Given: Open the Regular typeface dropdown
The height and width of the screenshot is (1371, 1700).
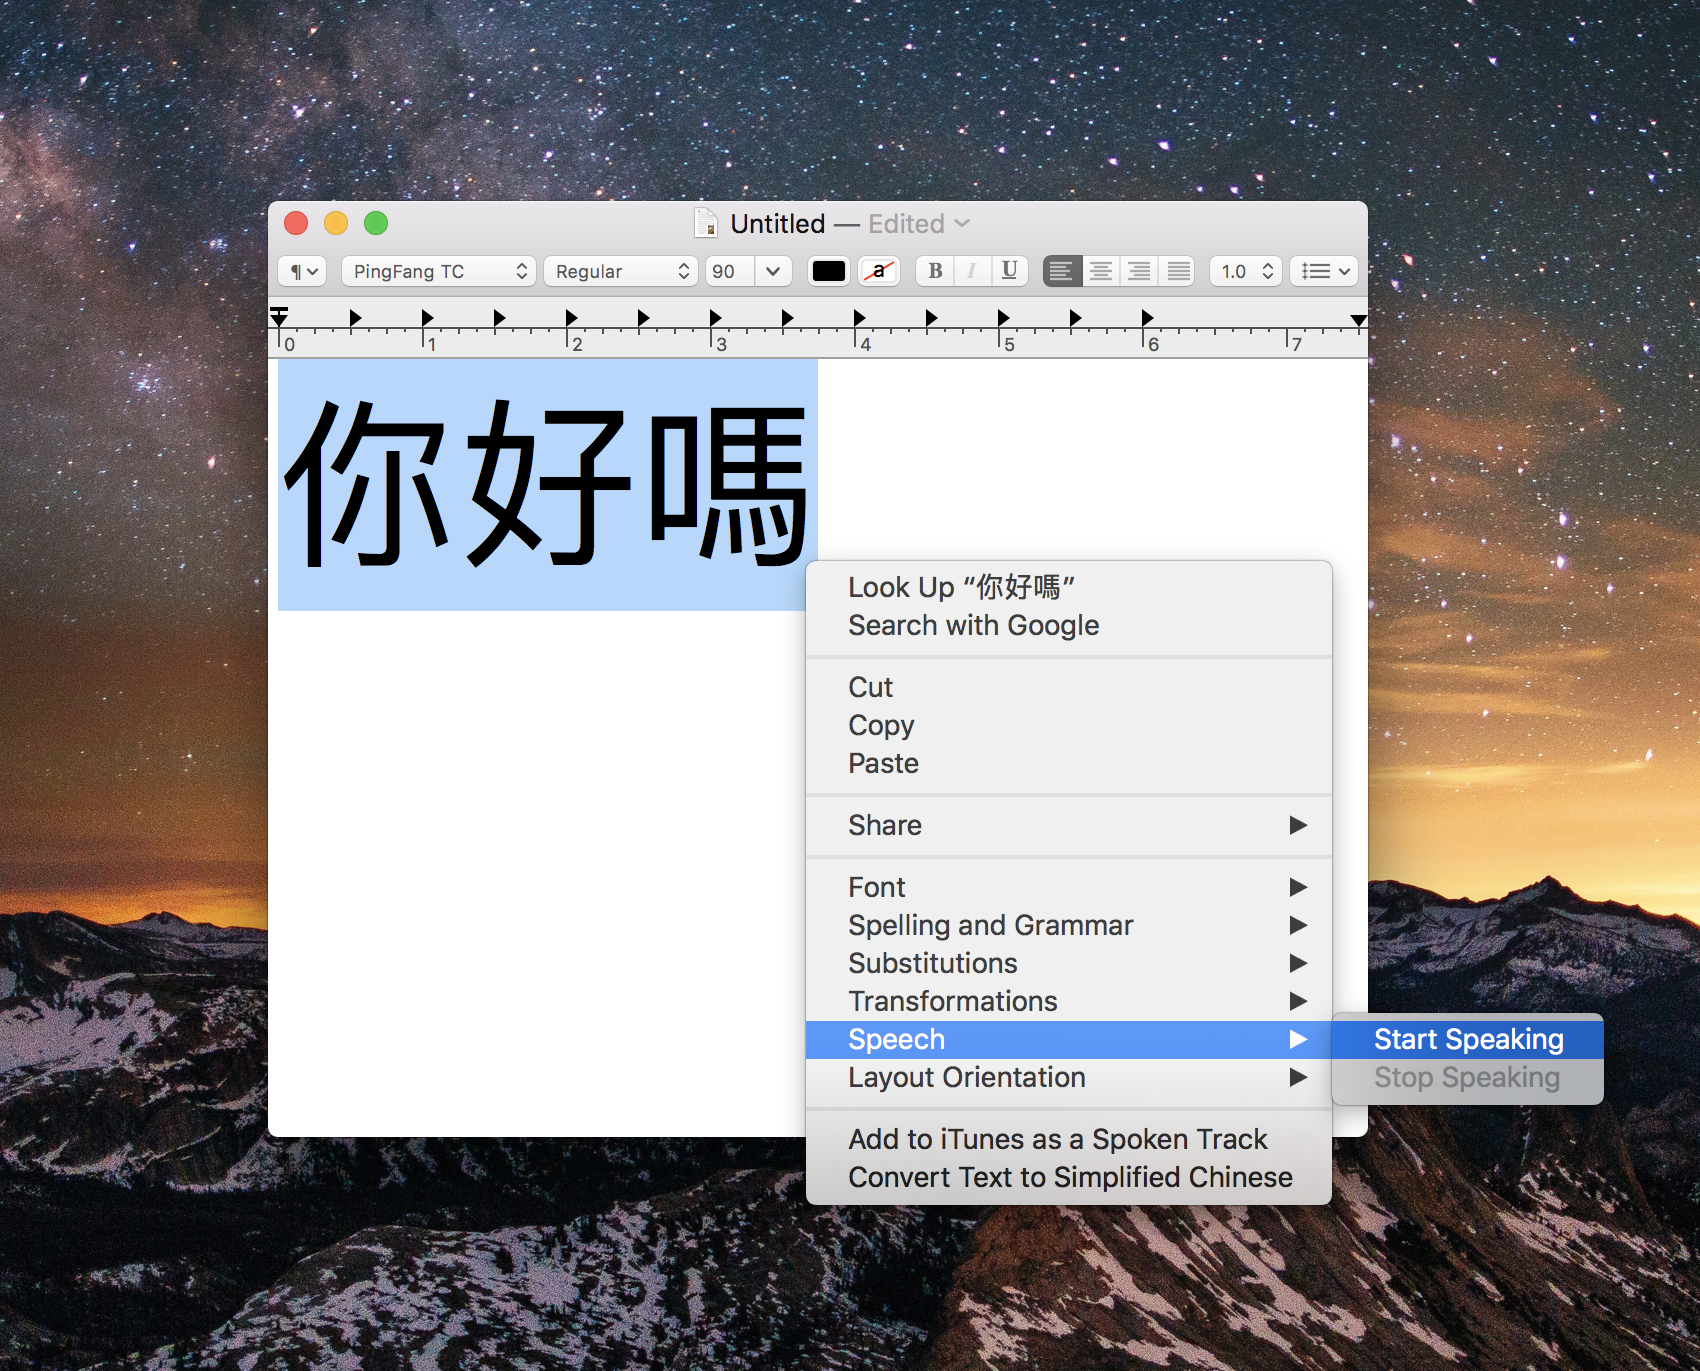Looking at the screenshot, I should [x=620, y=271].
